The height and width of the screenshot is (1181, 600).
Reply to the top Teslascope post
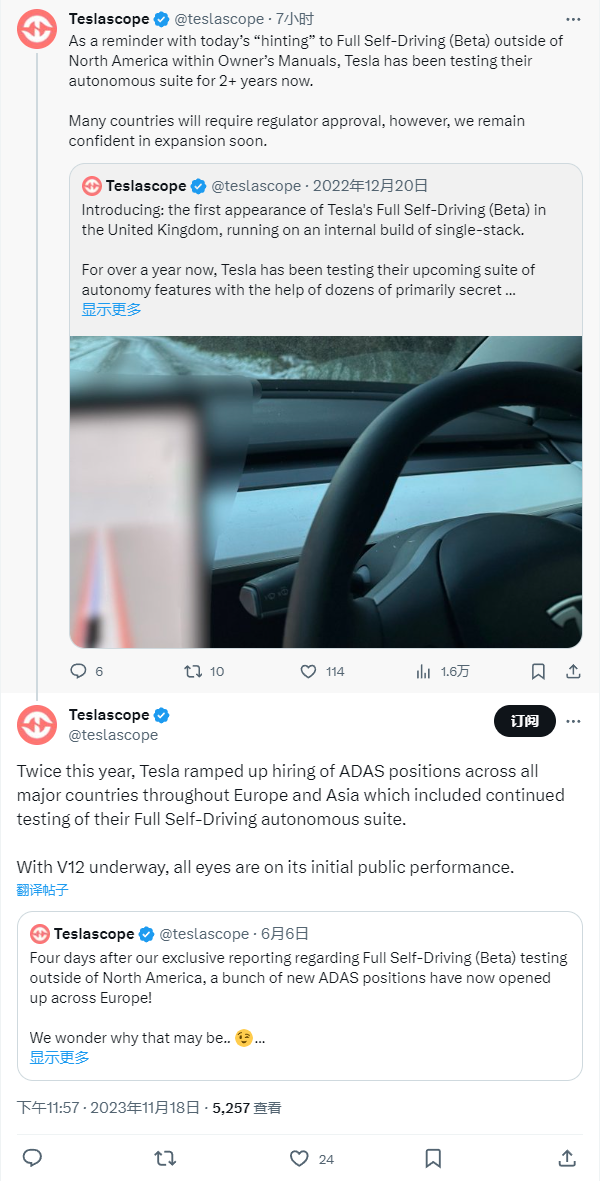pyautogui.click(x=79, y=671)
